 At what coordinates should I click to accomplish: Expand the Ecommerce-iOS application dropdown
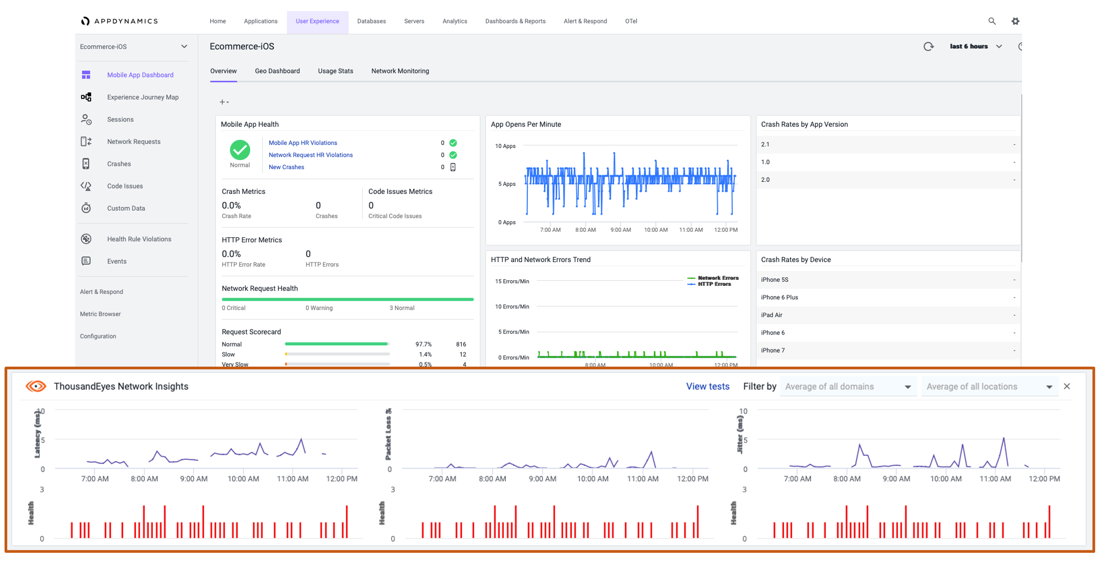coord(134,47)
